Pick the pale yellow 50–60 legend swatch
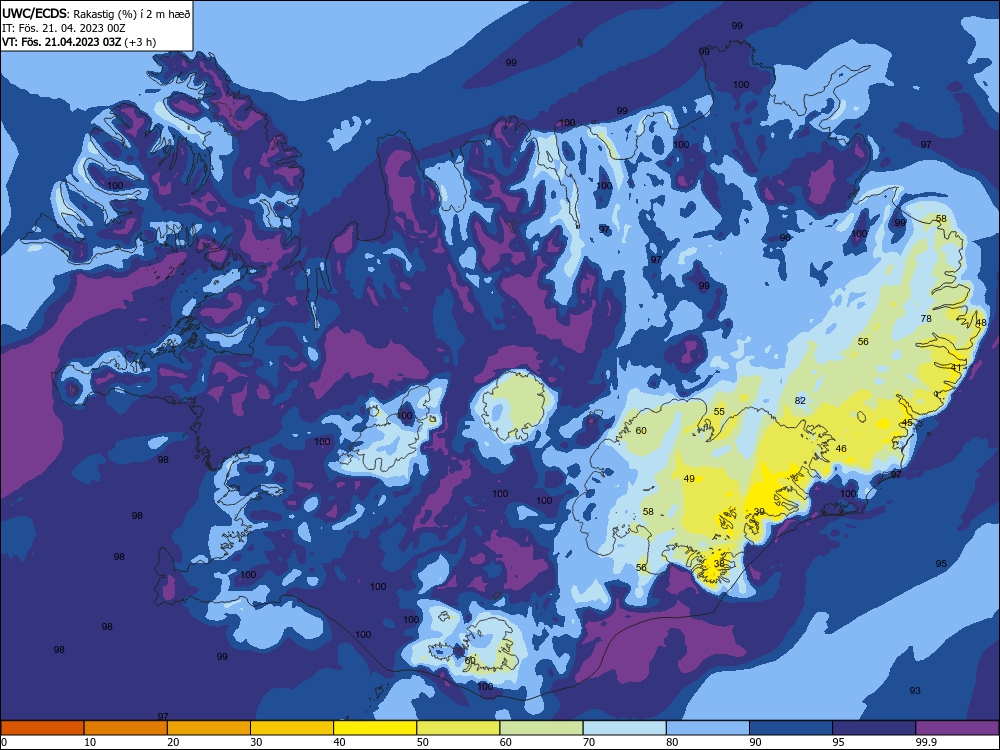The image size is (1000, 750). pyautogui.click(x=458, y=728)
